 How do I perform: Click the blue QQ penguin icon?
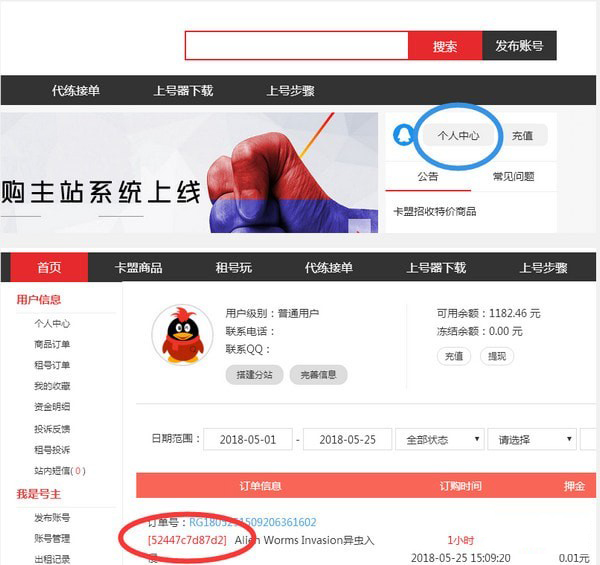[x=403, y=135]
